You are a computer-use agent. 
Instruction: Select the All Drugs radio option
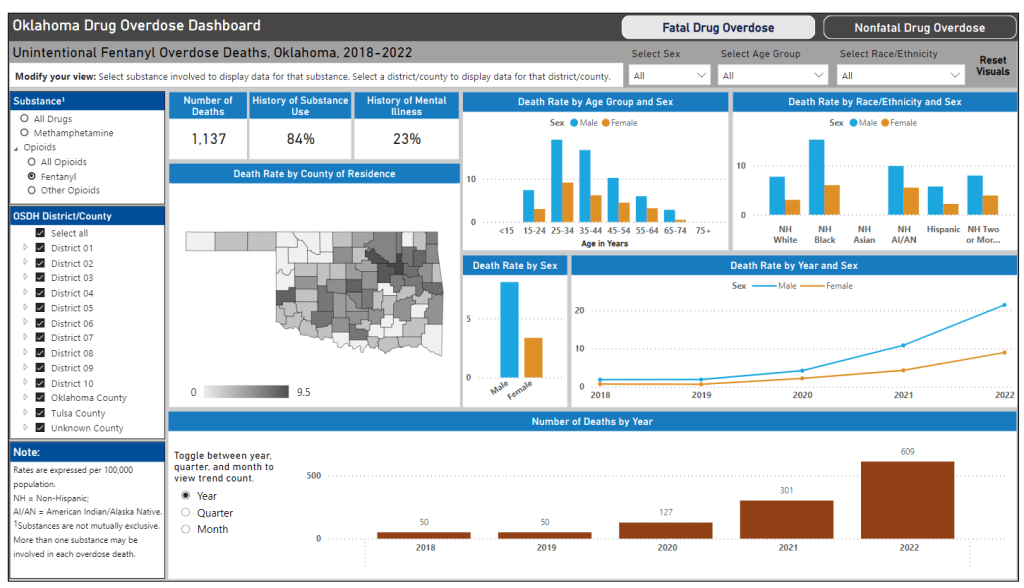point(25,119)
